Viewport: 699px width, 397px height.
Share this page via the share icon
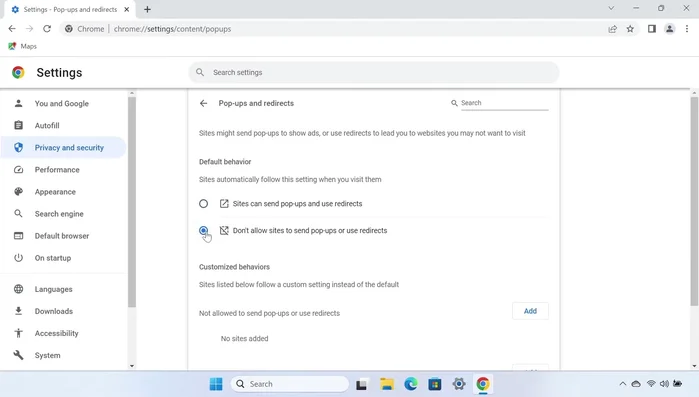pyautogui.click(x=613, y=29)
